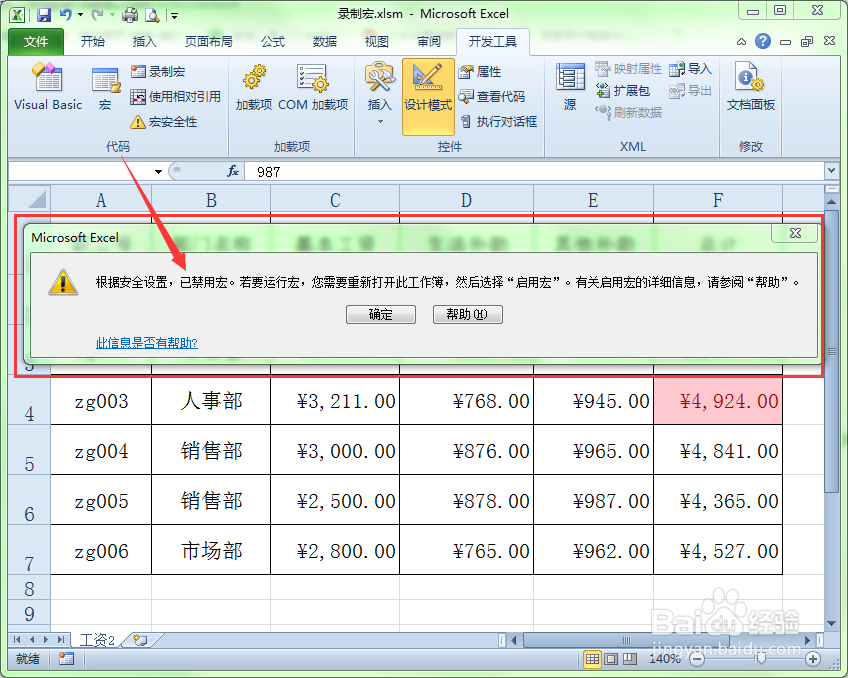Click 帮助(H) in the dialog
Viewport: 848px width, 678px height.
click(467, 314)
